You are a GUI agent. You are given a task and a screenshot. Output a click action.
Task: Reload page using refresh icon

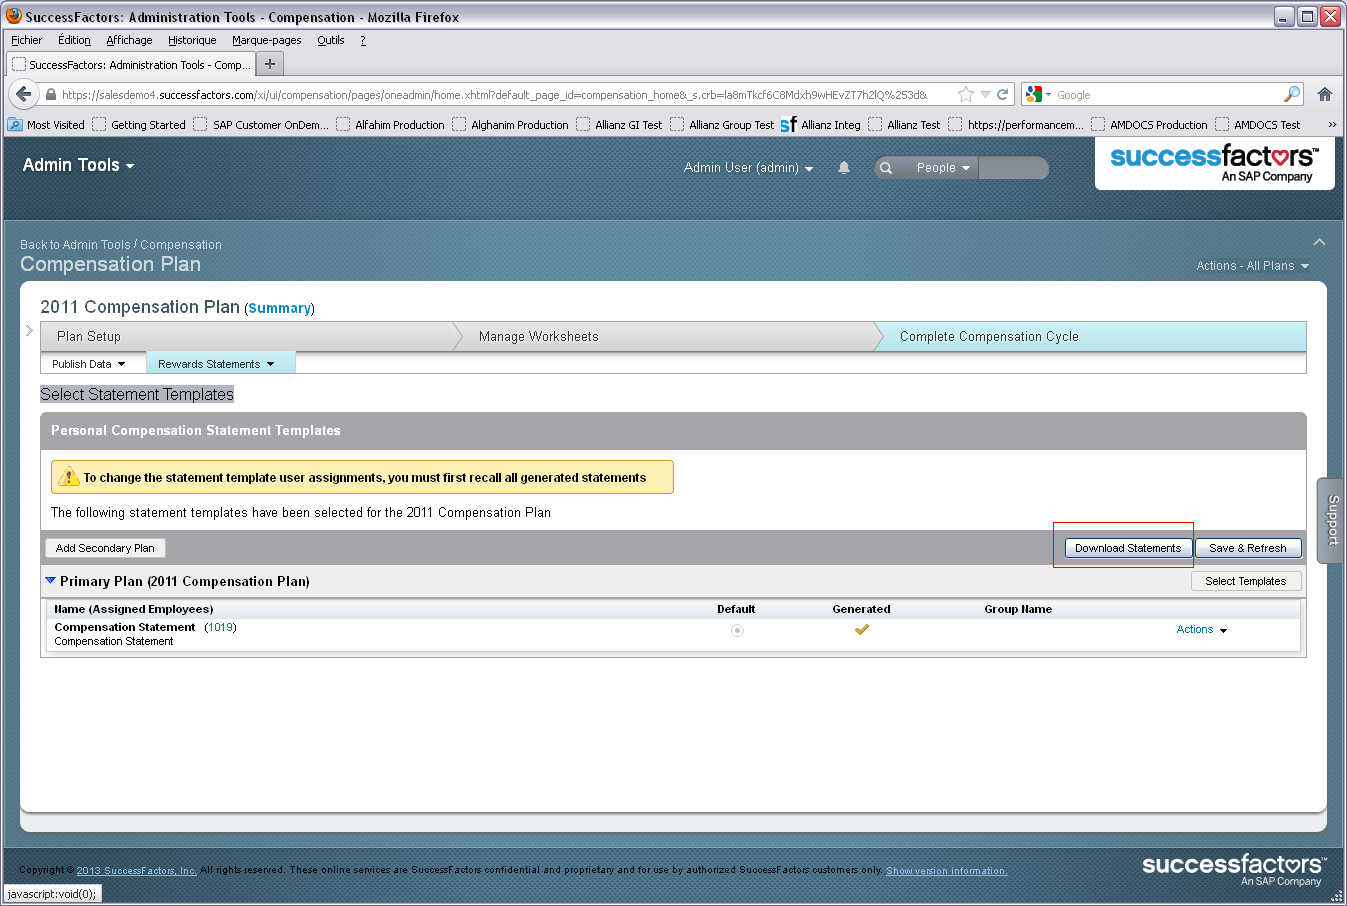click(1002, 94)
